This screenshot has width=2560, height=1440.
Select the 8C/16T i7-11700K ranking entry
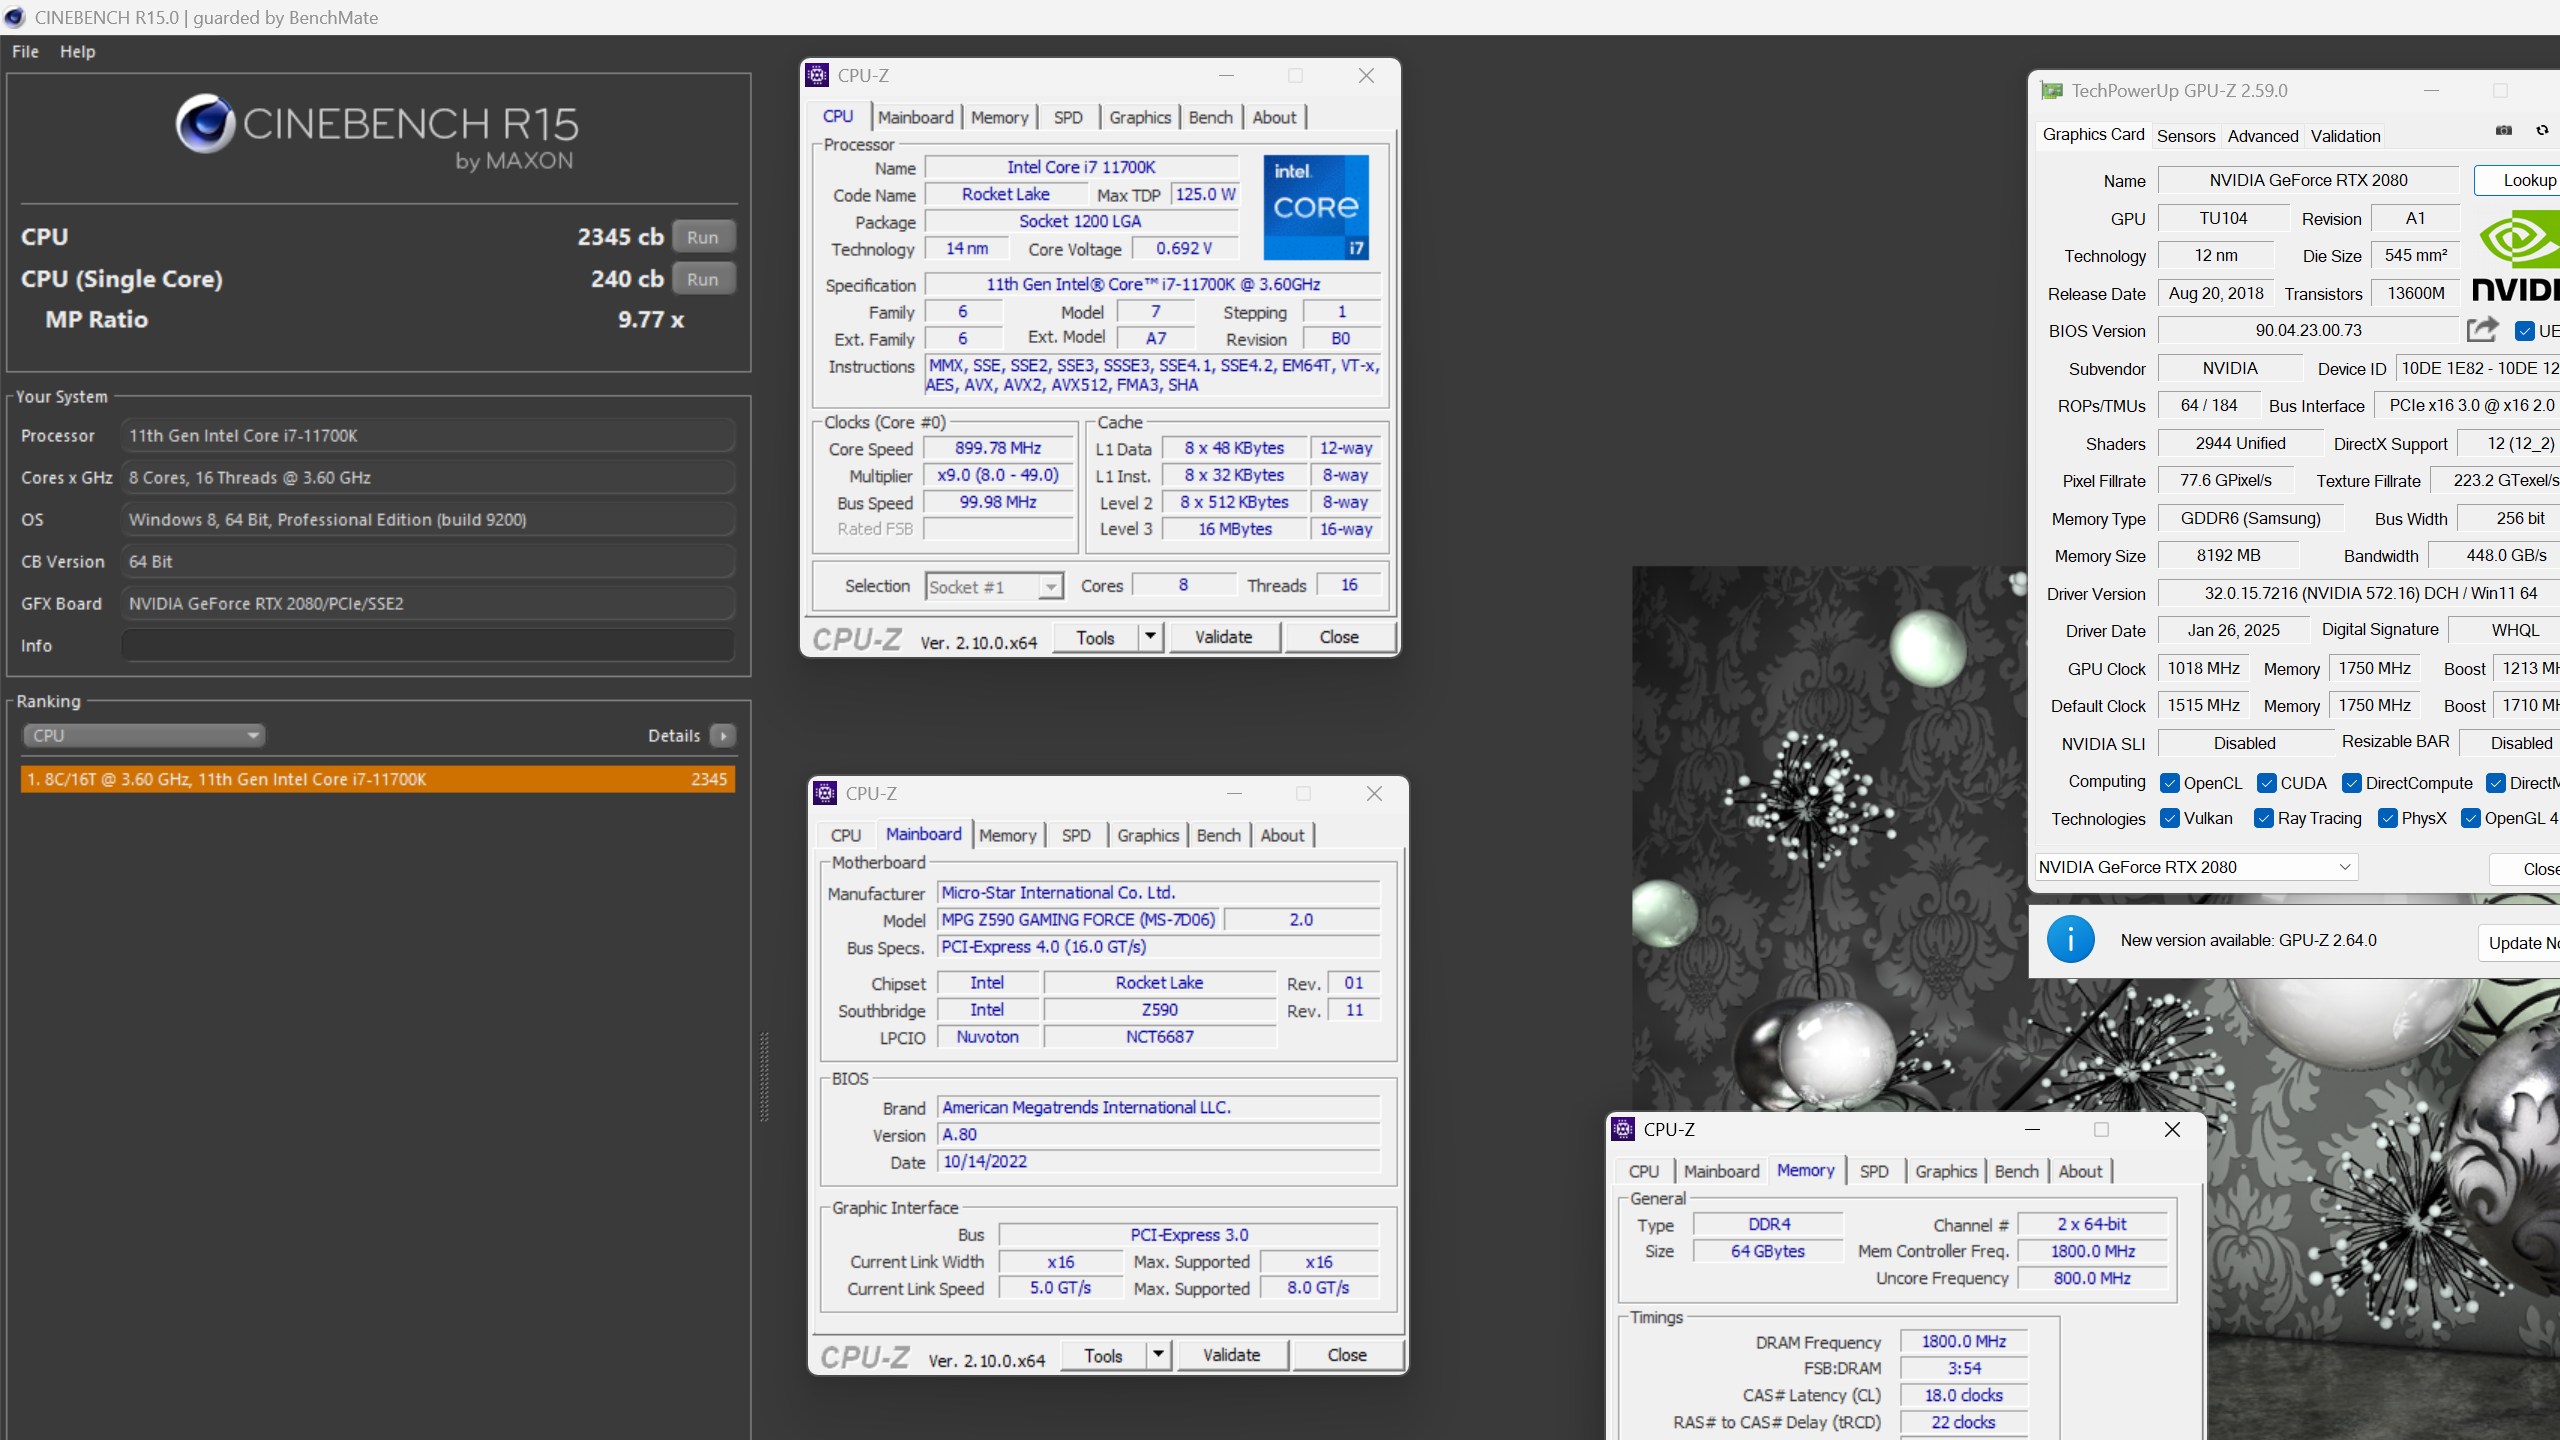point(378,779)
